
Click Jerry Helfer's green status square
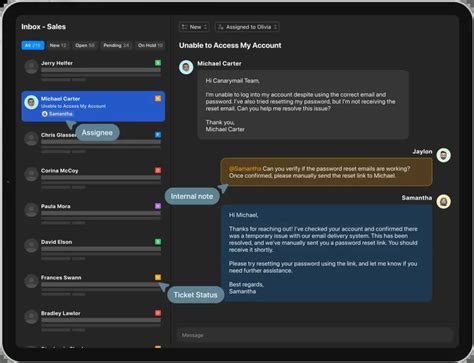(158, 63)
